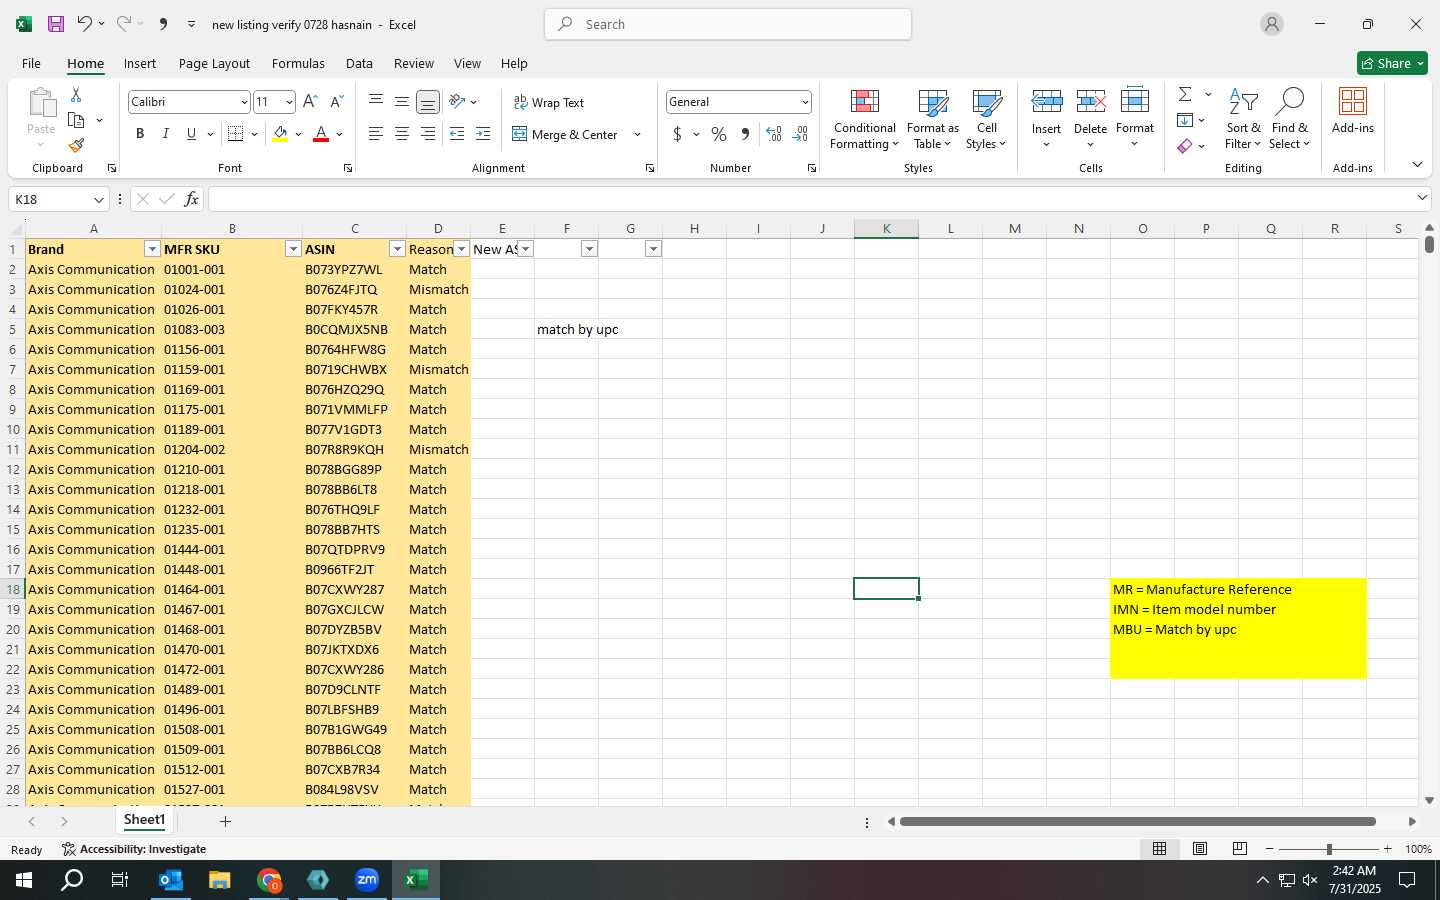The width and height of the screenshot is (1440, 900).
Task: Decrease decimal places
Action: coord(800,134)
